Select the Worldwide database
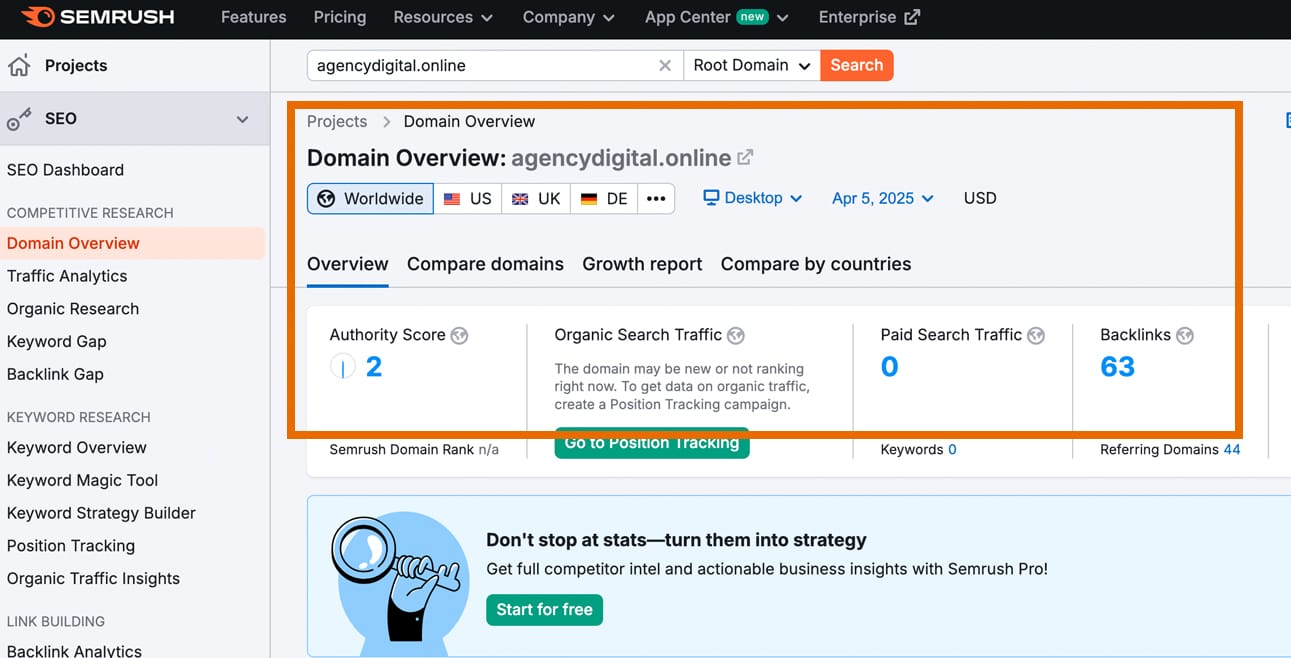This screenshot has width=1291, height=658. click(x=370, y=198)
